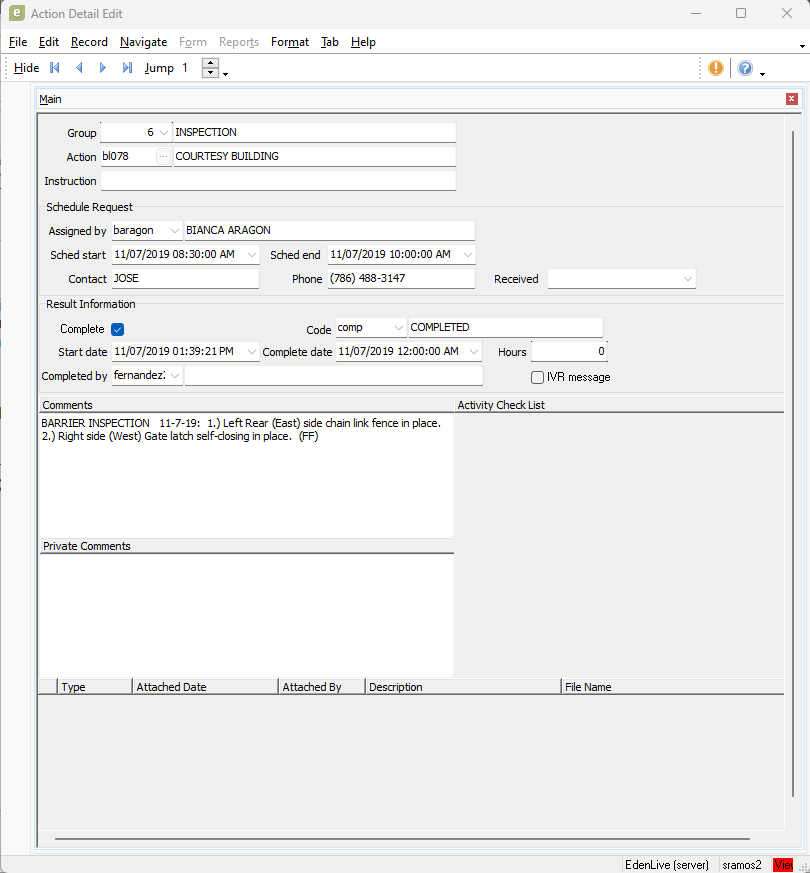Click the Jump button

click(x=159, y=68)
